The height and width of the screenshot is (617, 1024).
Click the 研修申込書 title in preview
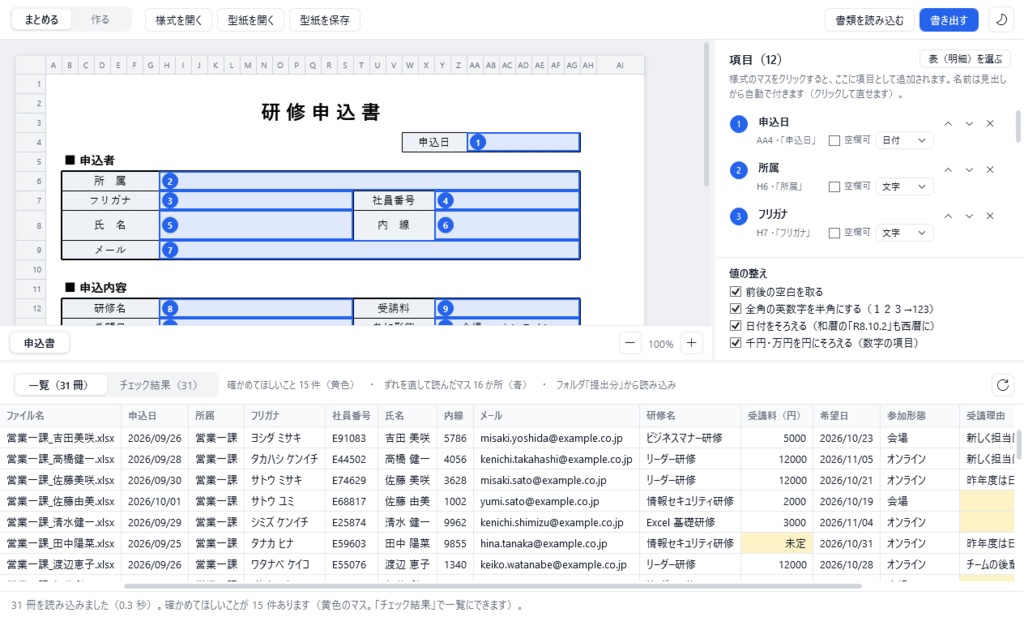pos(320,112)
